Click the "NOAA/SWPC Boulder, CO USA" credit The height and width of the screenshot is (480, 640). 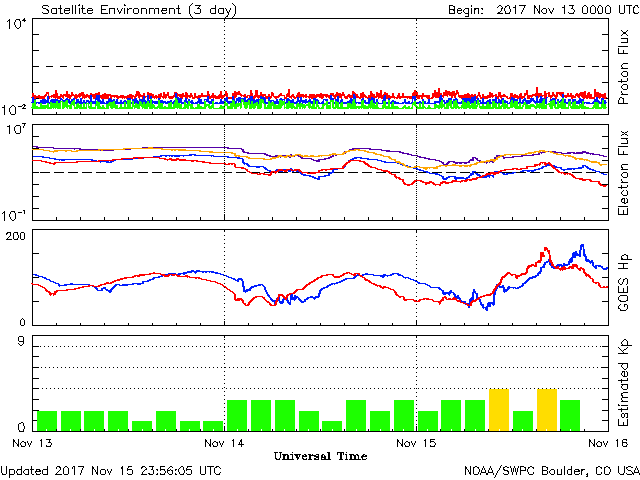point(552,471)
